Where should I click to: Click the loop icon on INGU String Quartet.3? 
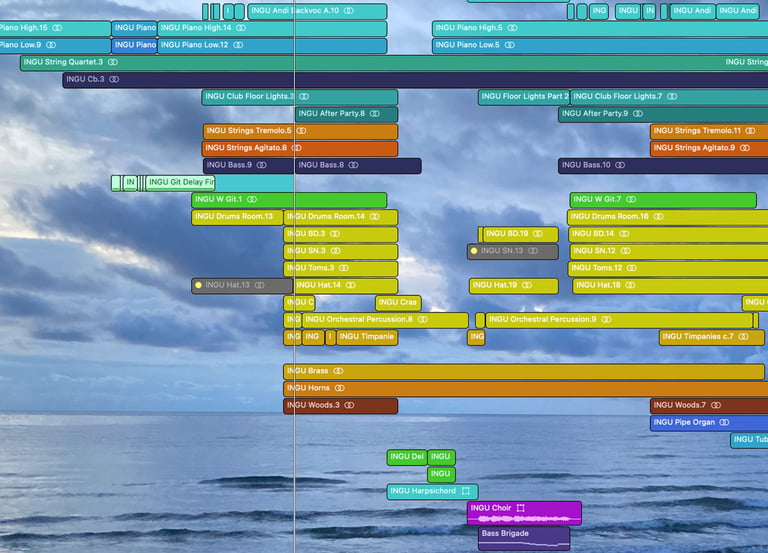click(113, 62)
